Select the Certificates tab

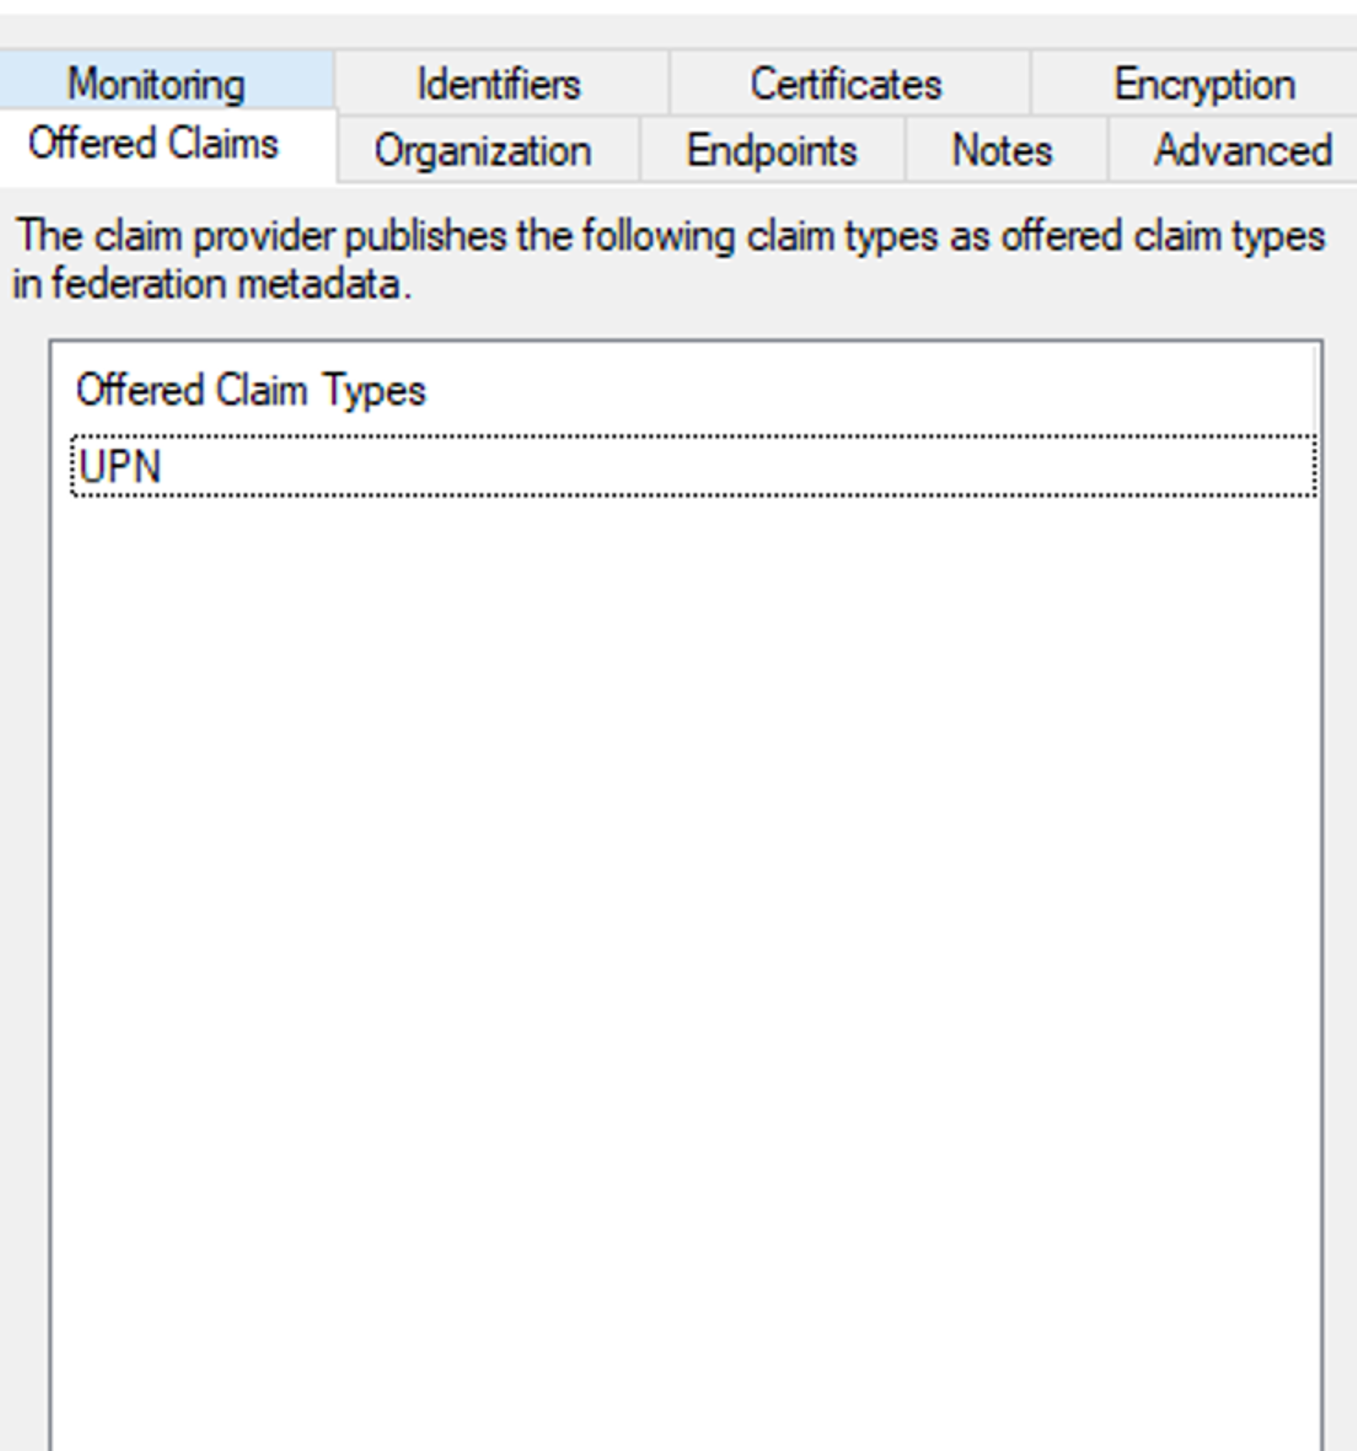(846, 84)
